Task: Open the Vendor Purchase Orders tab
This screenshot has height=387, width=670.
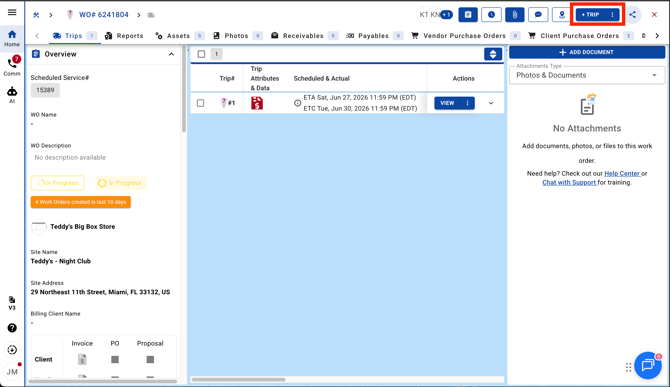Action: [x=465, y=36]
